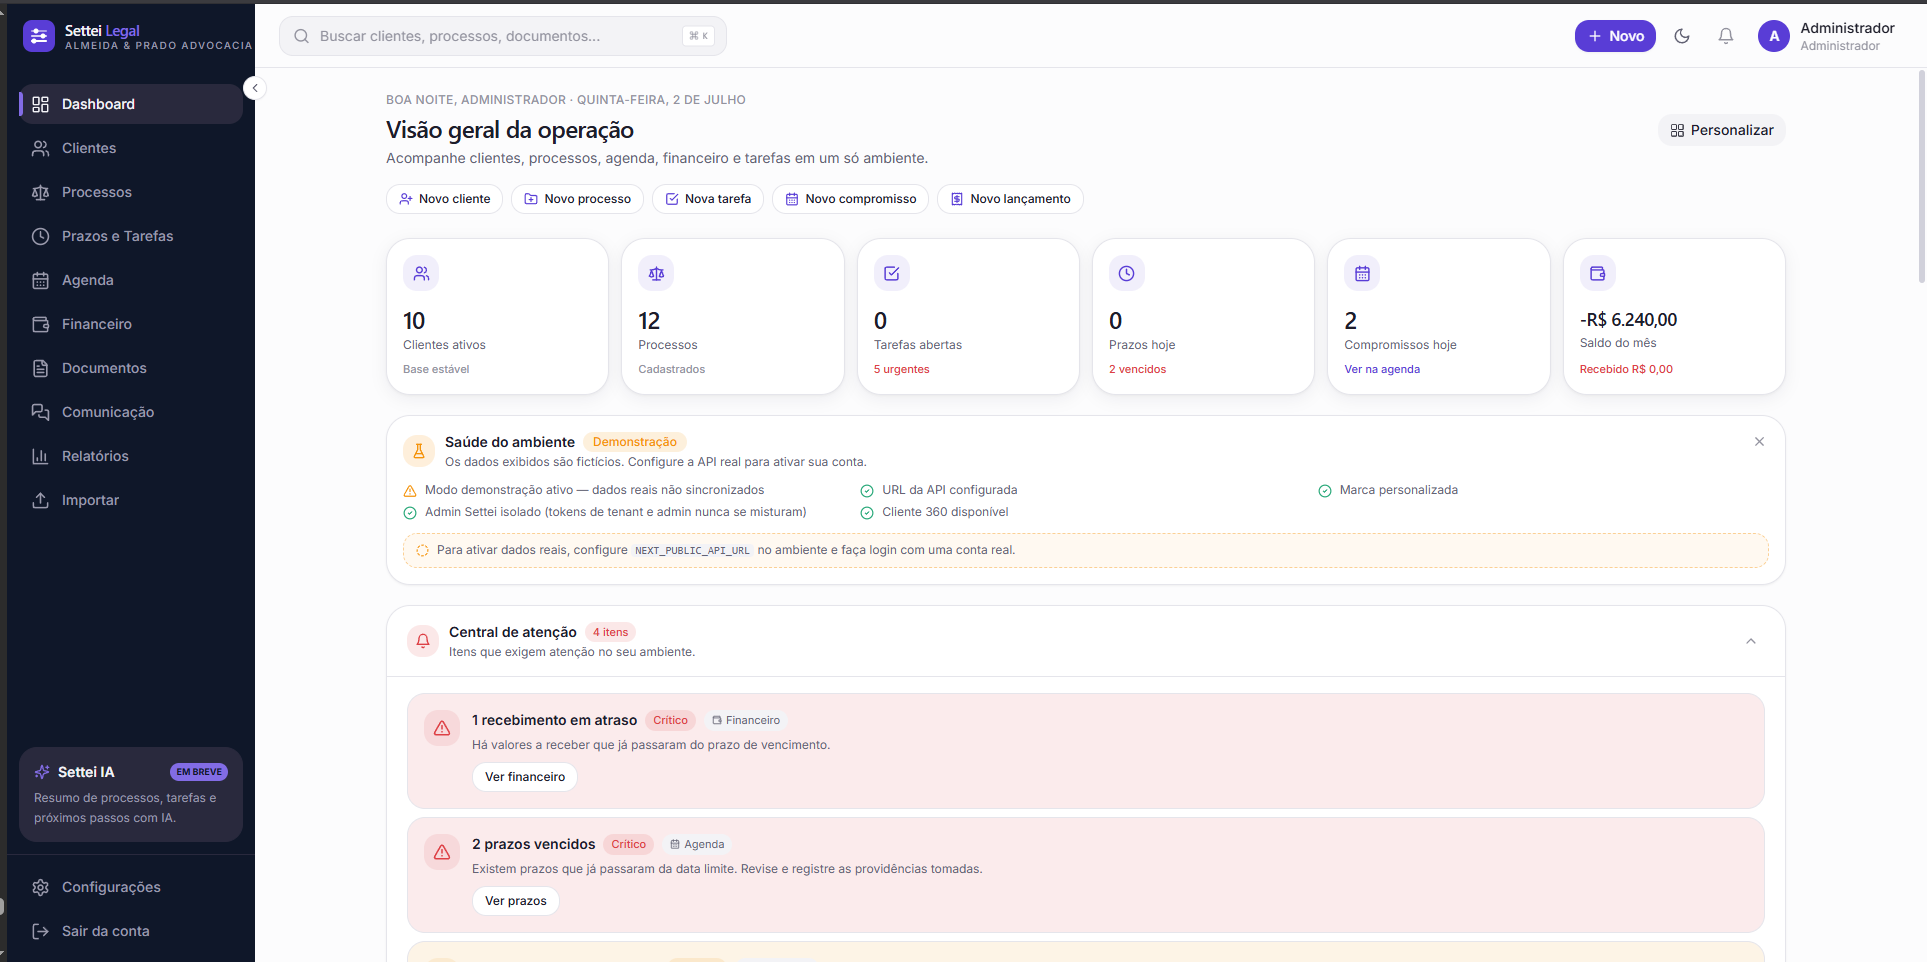
Task: Navigate to Financeiro in the sidebar
Action: 130,324
